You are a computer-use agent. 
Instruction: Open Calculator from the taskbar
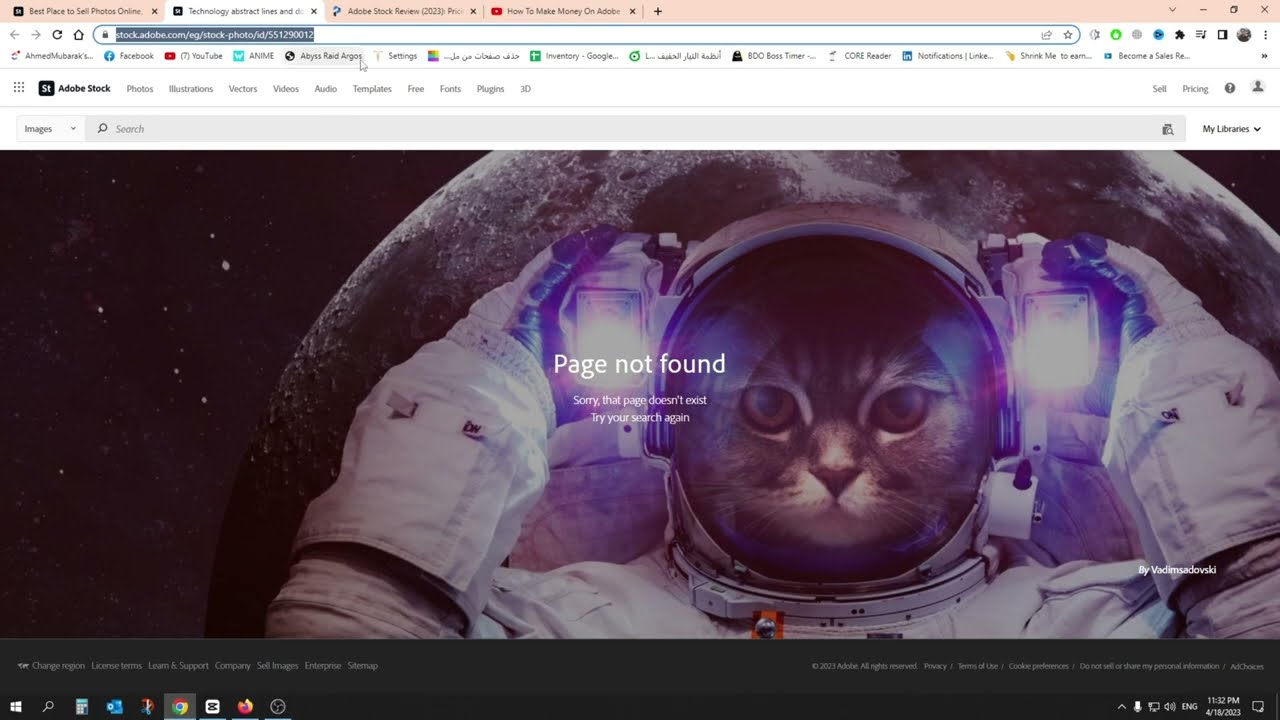tap(82, 706)
